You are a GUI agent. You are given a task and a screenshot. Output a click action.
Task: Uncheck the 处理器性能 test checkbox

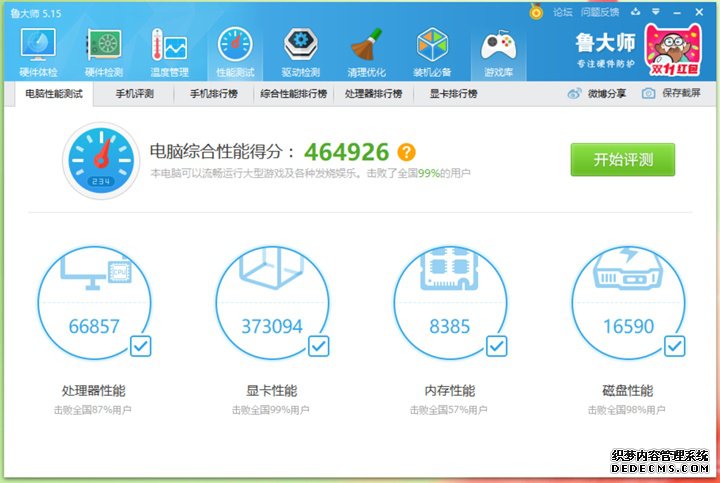pyautogui.click(x=141, y=346)
